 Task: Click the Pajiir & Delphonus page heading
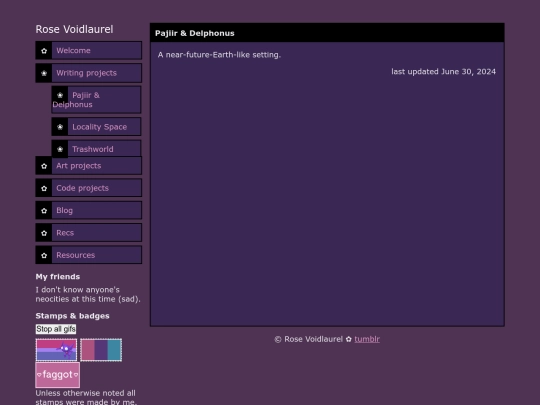(195, 33)
